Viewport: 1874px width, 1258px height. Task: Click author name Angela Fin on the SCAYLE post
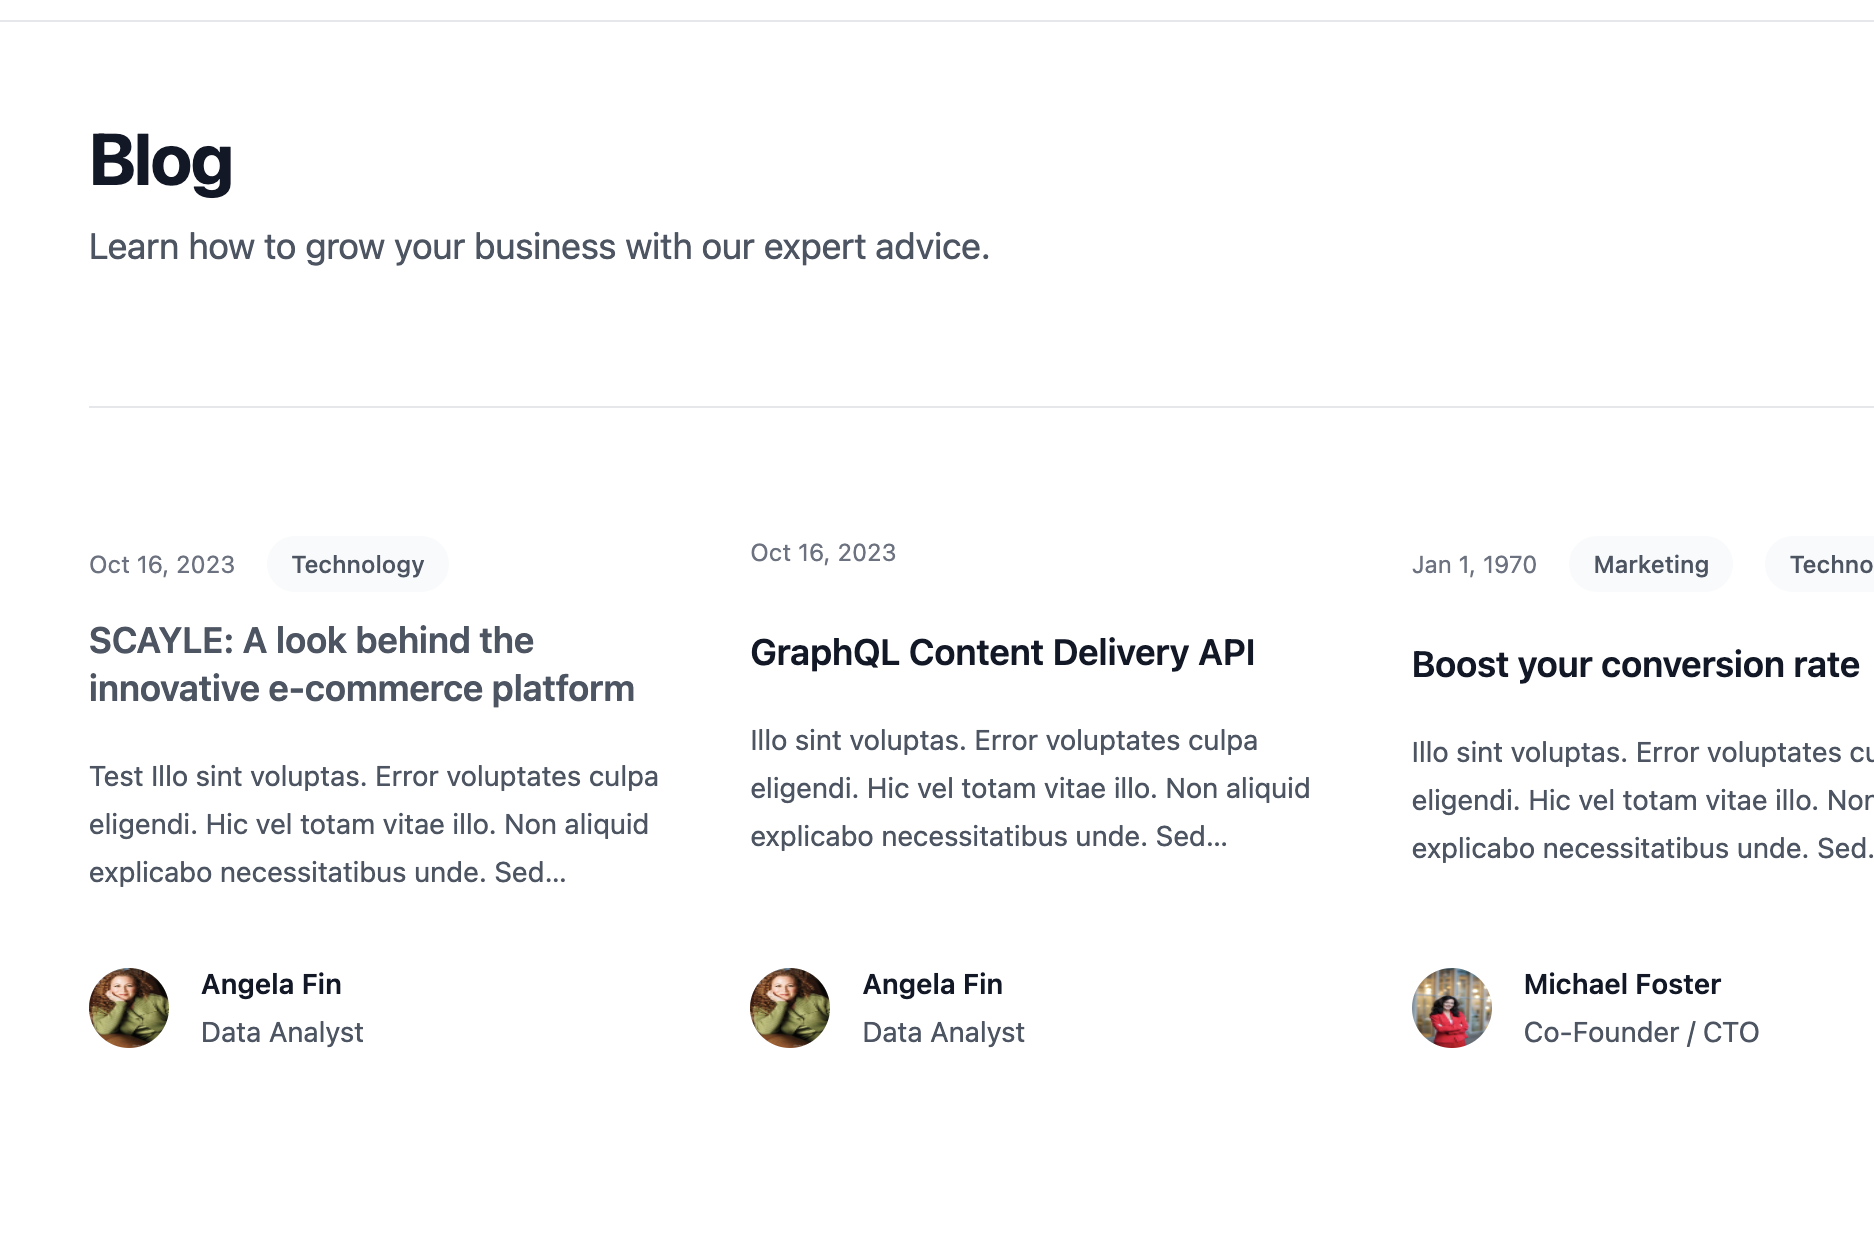click(x=271, y=985)
